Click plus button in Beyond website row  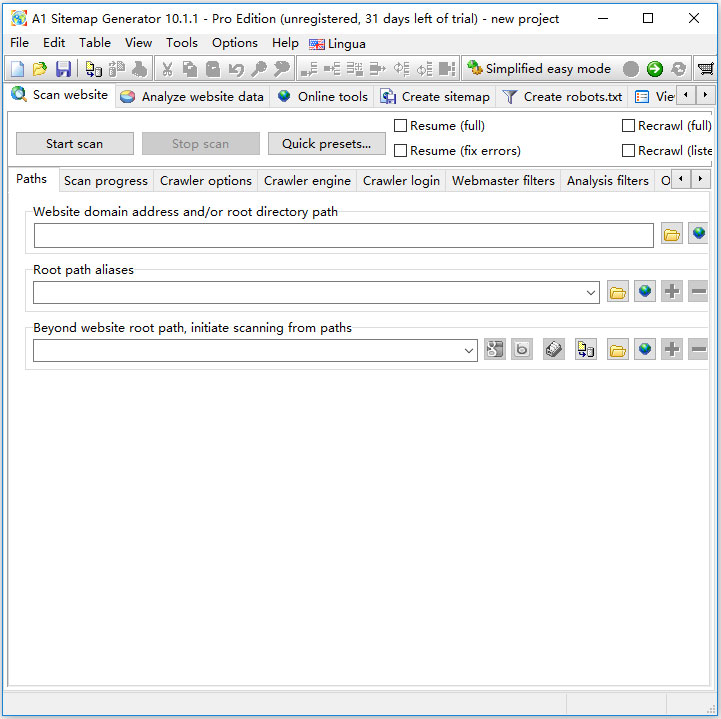[x=672, y=349]
